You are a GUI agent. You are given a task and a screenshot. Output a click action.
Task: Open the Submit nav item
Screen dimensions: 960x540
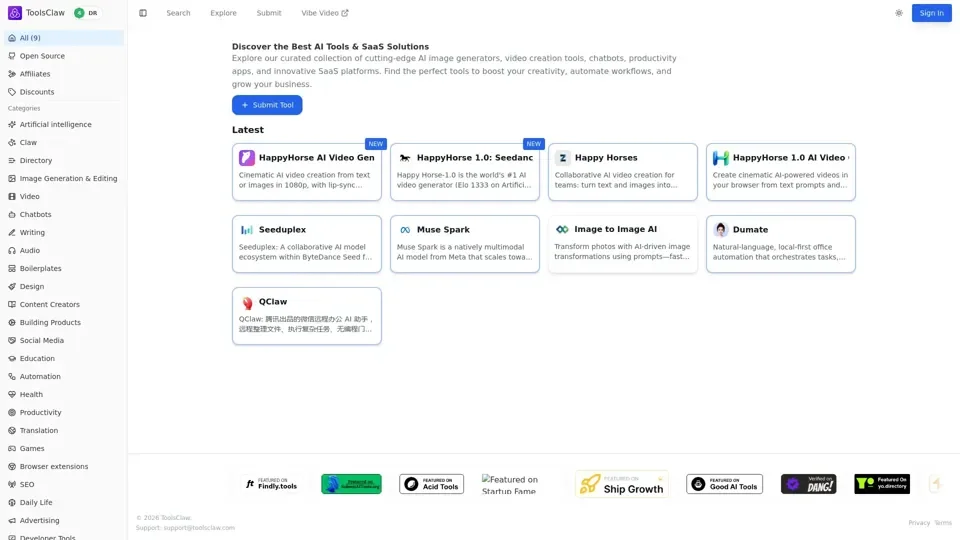click(x=269, y=13)
